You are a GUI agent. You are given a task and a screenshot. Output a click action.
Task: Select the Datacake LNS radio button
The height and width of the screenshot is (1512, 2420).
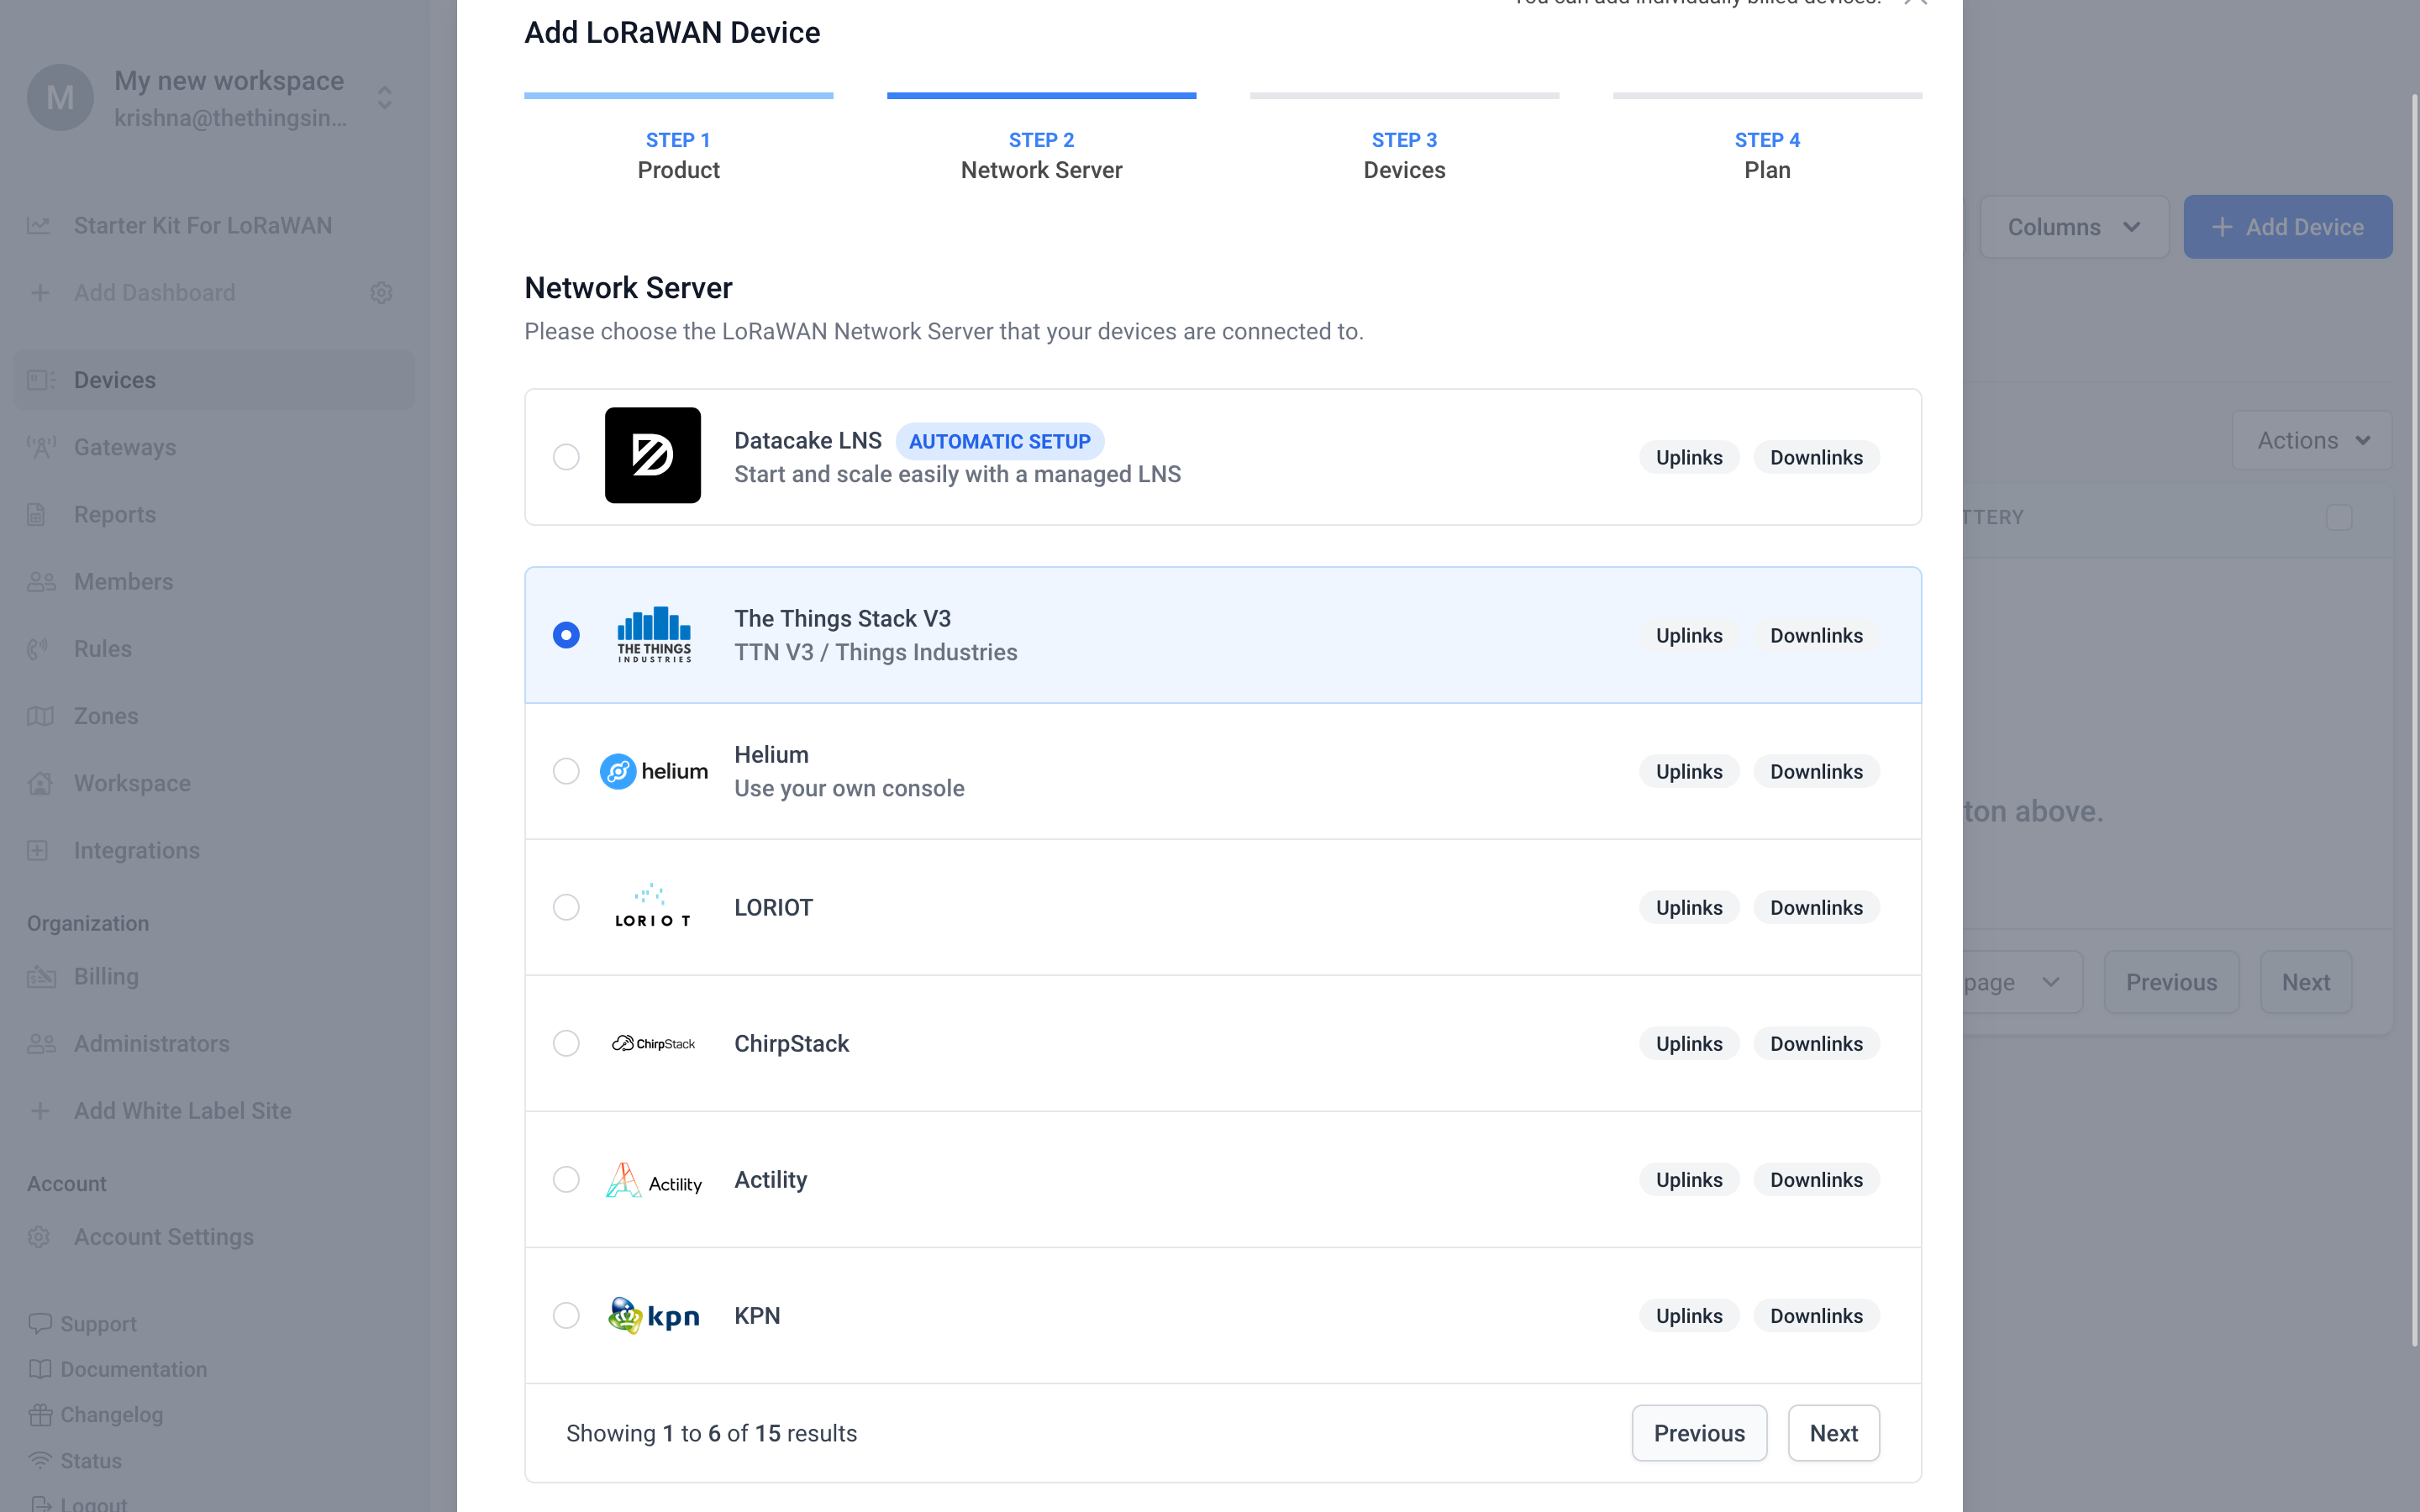[566, 457]
